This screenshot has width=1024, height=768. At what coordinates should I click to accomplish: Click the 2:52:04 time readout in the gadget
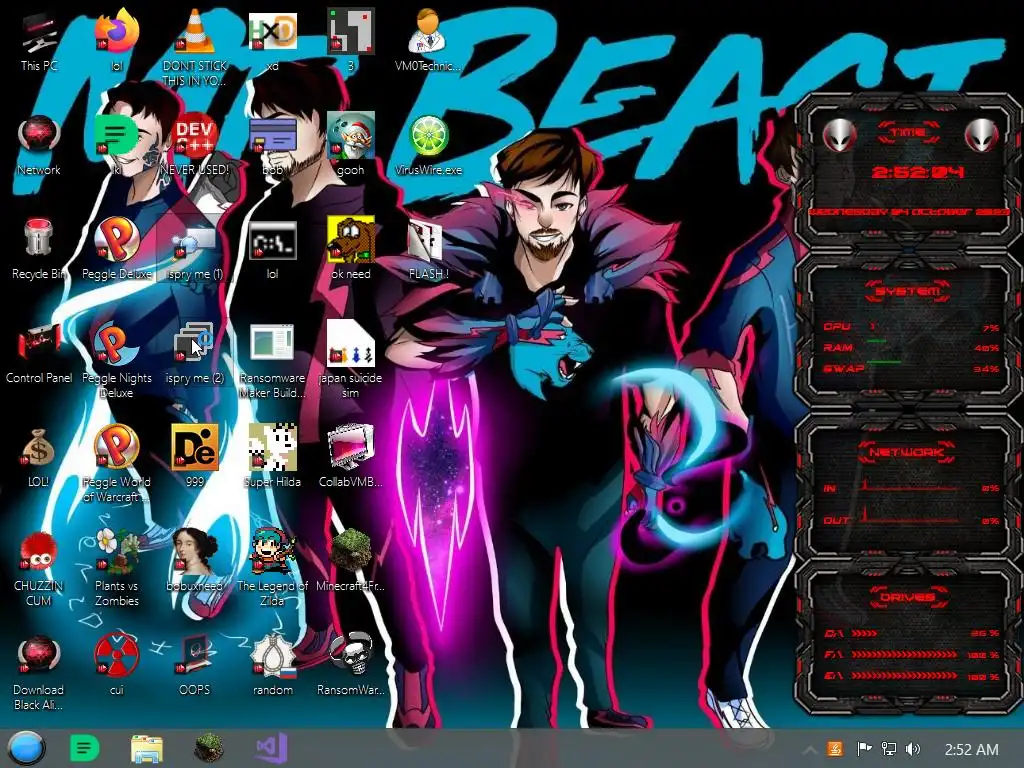pos(918,172)
